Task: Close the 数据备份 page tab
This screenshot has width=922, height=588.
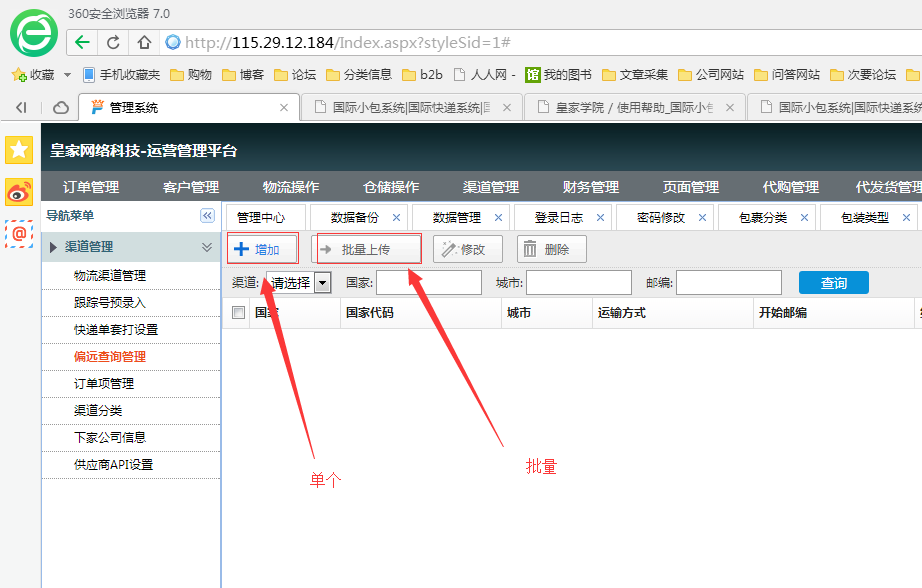Action: click(x=396, y=218)
